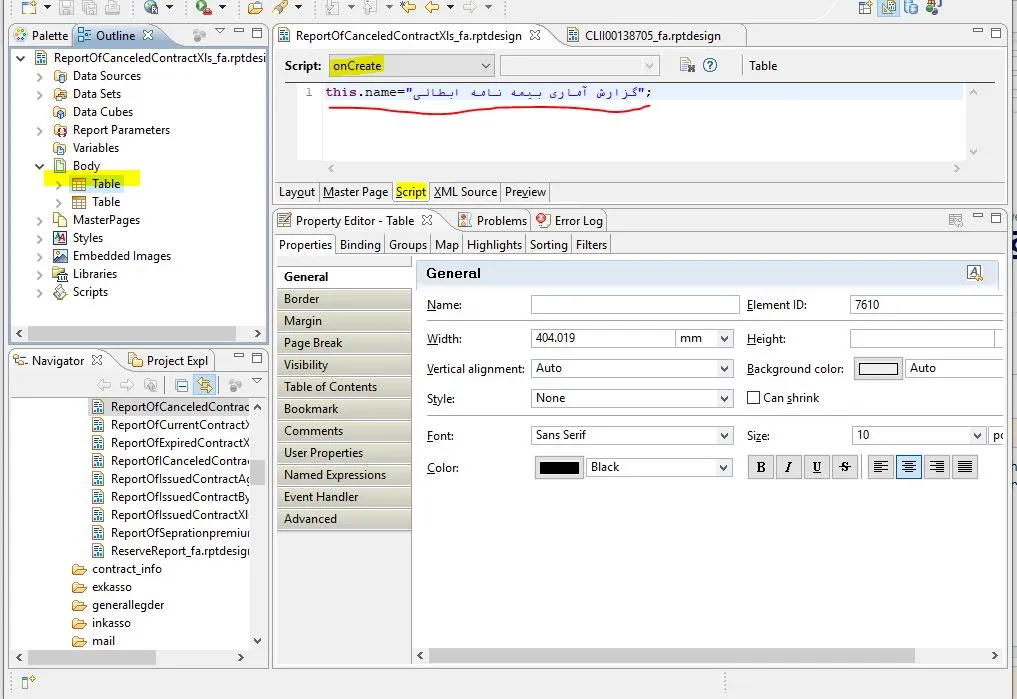Click the Last Edit Location arrow icon
1017x699 pixels.
pos(408,7)
